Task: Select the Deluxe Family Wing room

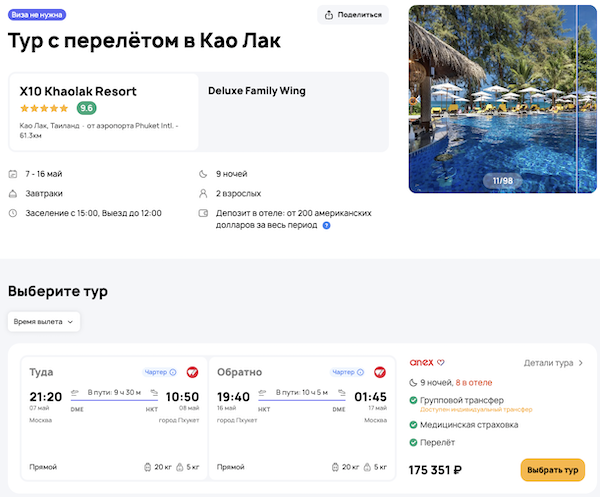Action: (x=257, y=91)
